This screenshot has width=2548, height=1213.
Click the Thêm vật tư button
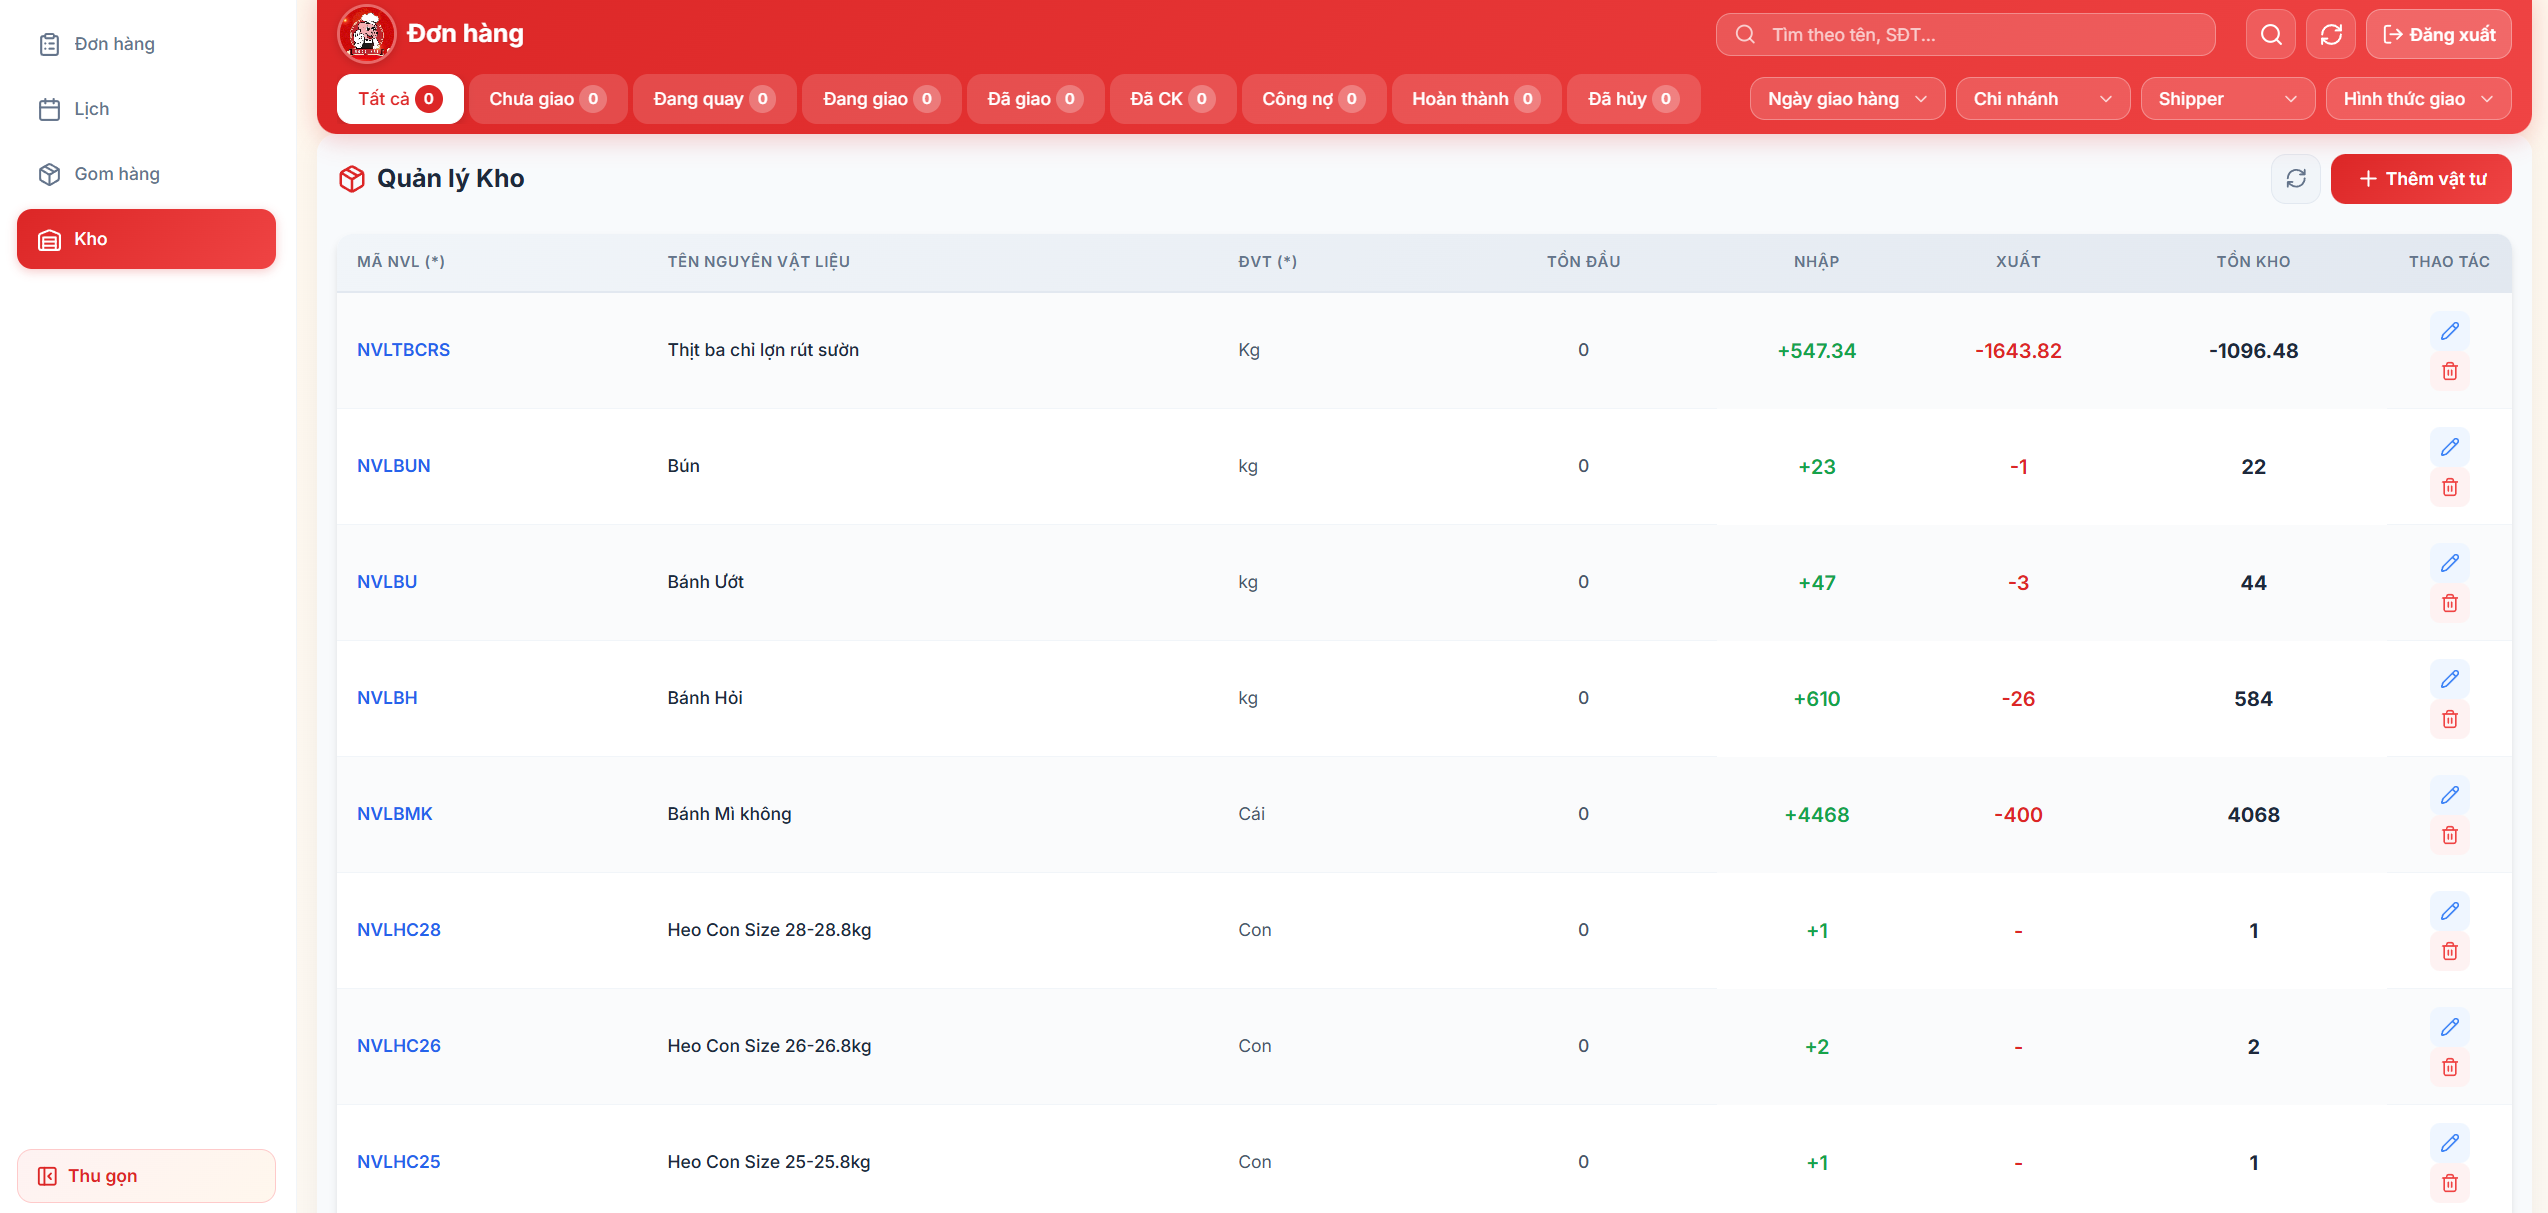pos(2420,179)
